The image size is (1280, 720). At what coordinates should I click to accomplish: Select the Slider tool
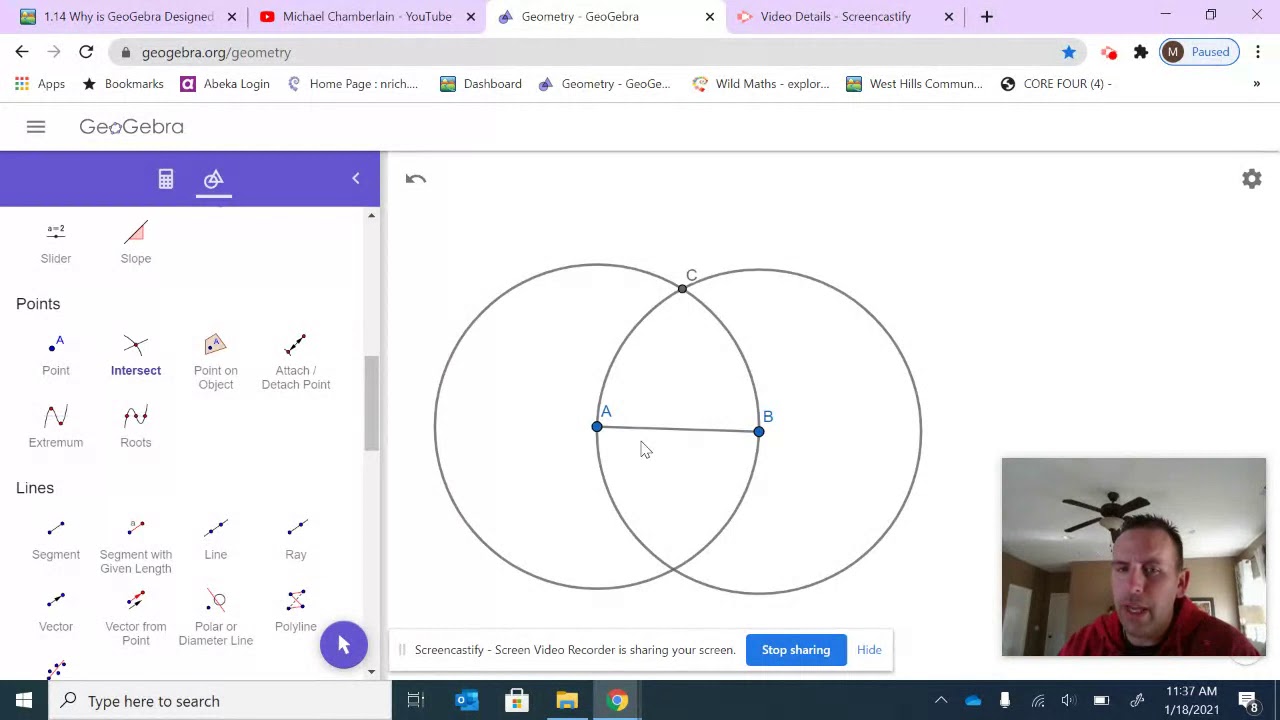coord(56,243)
